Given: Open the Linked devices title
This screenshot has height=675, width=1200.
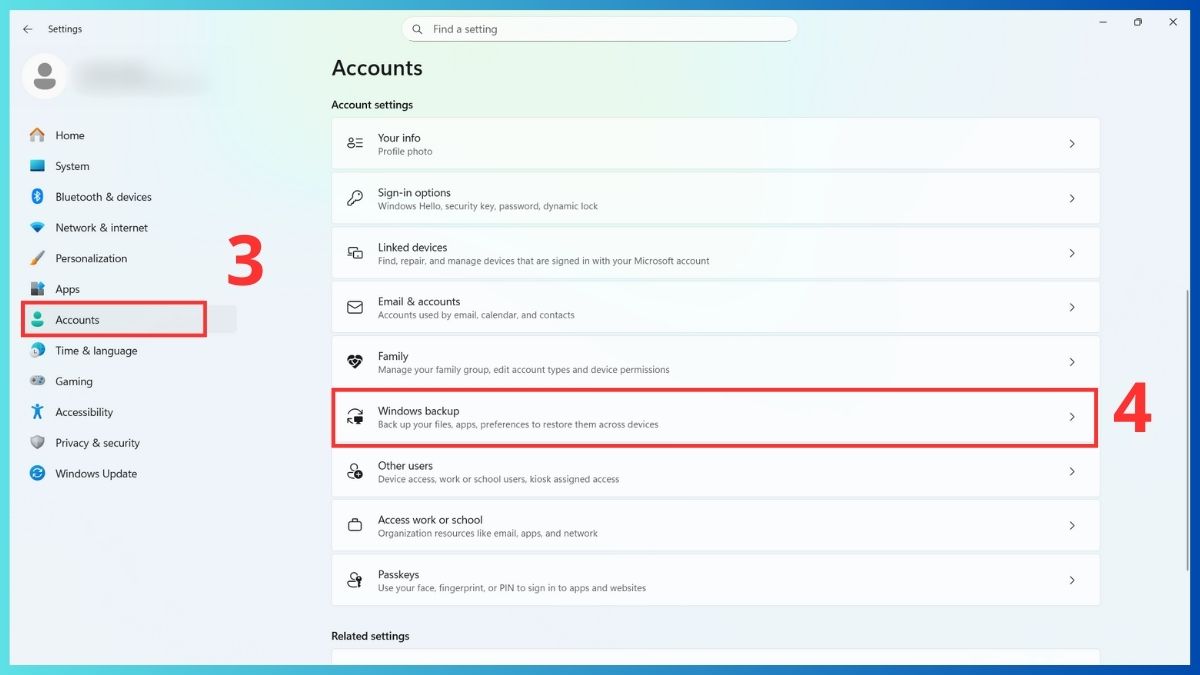Looking at the screenshot, I should click(x=412, y=247).
